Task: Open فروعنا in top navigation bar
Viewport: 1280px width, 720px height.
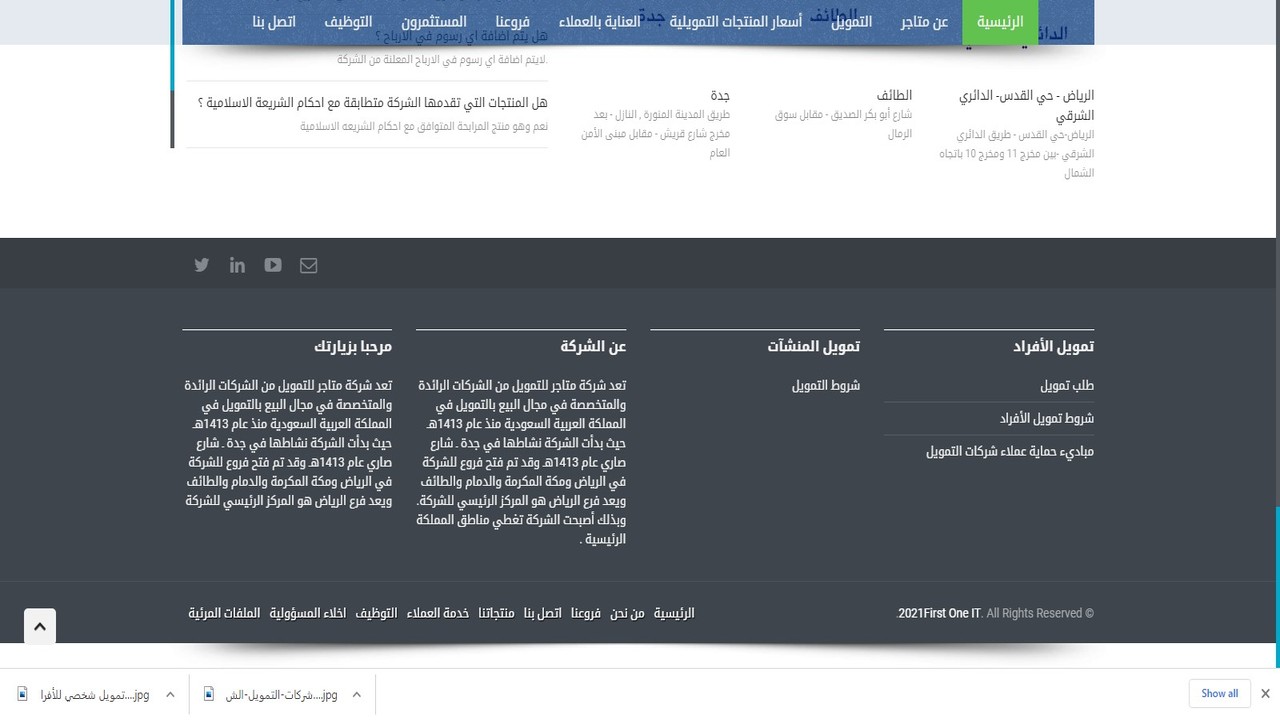Action: 513,21
